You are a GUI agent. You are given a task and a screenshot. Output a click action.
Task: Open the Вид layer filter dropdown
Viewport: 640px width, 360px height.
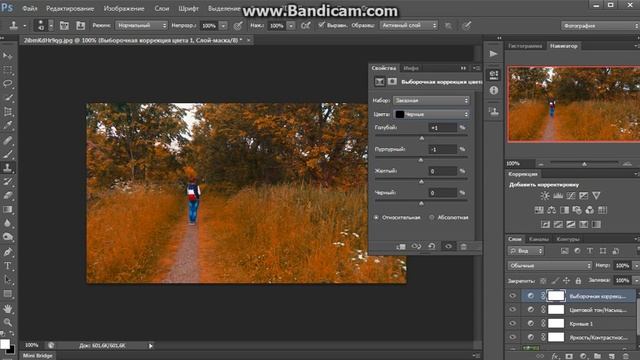pos(526,251)
